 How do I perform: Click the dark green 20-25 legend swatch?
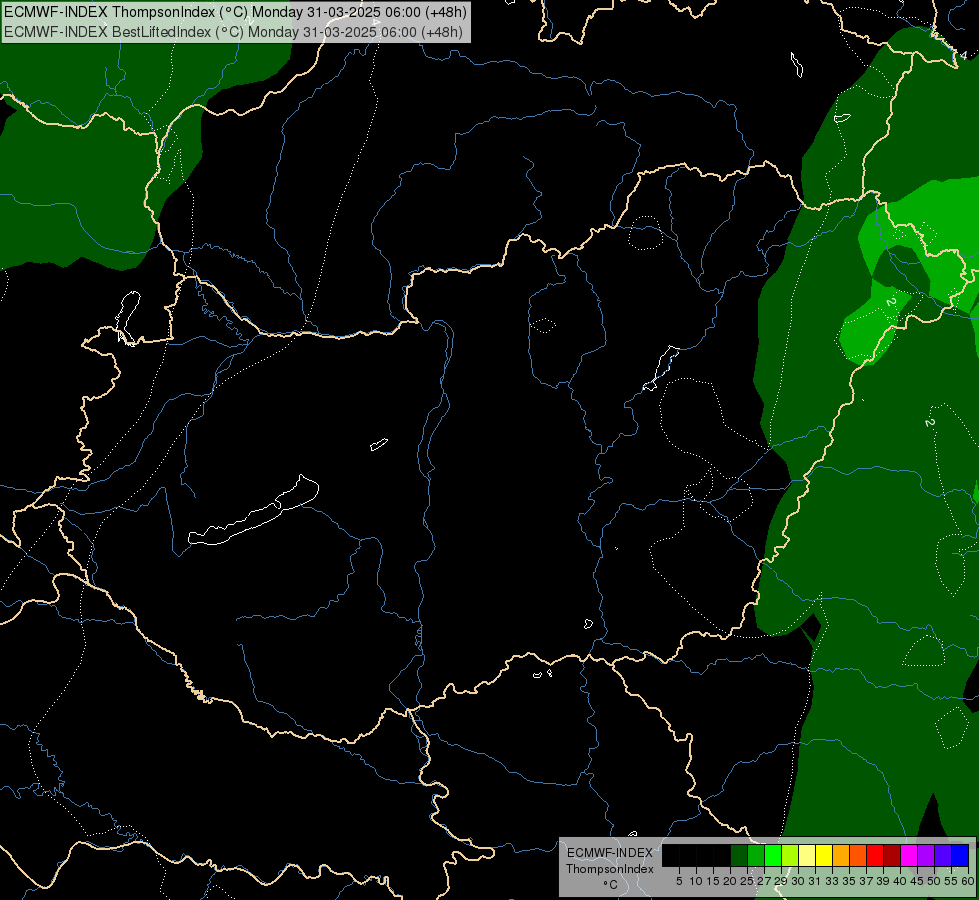(x=739, y=855)
